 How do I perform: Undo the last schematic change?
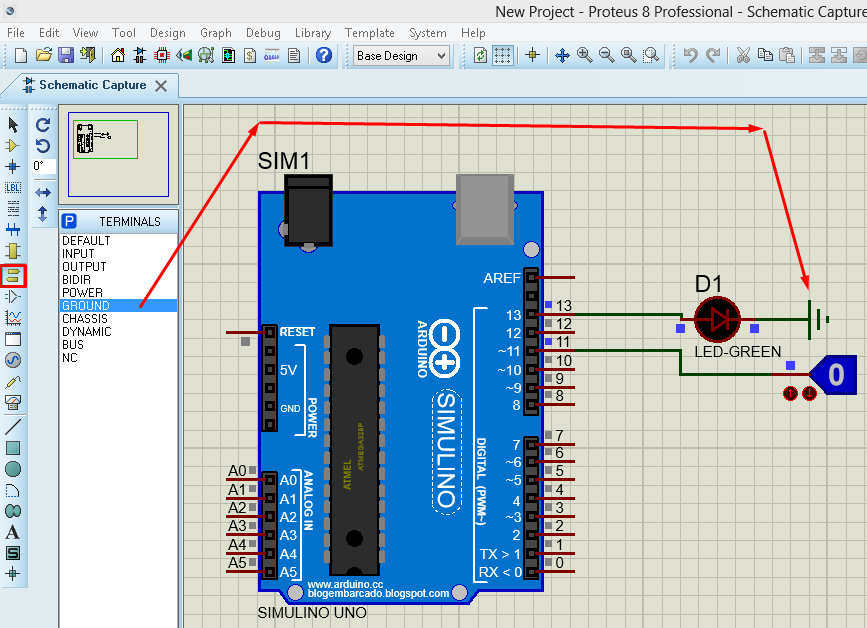tap(692, 55)
